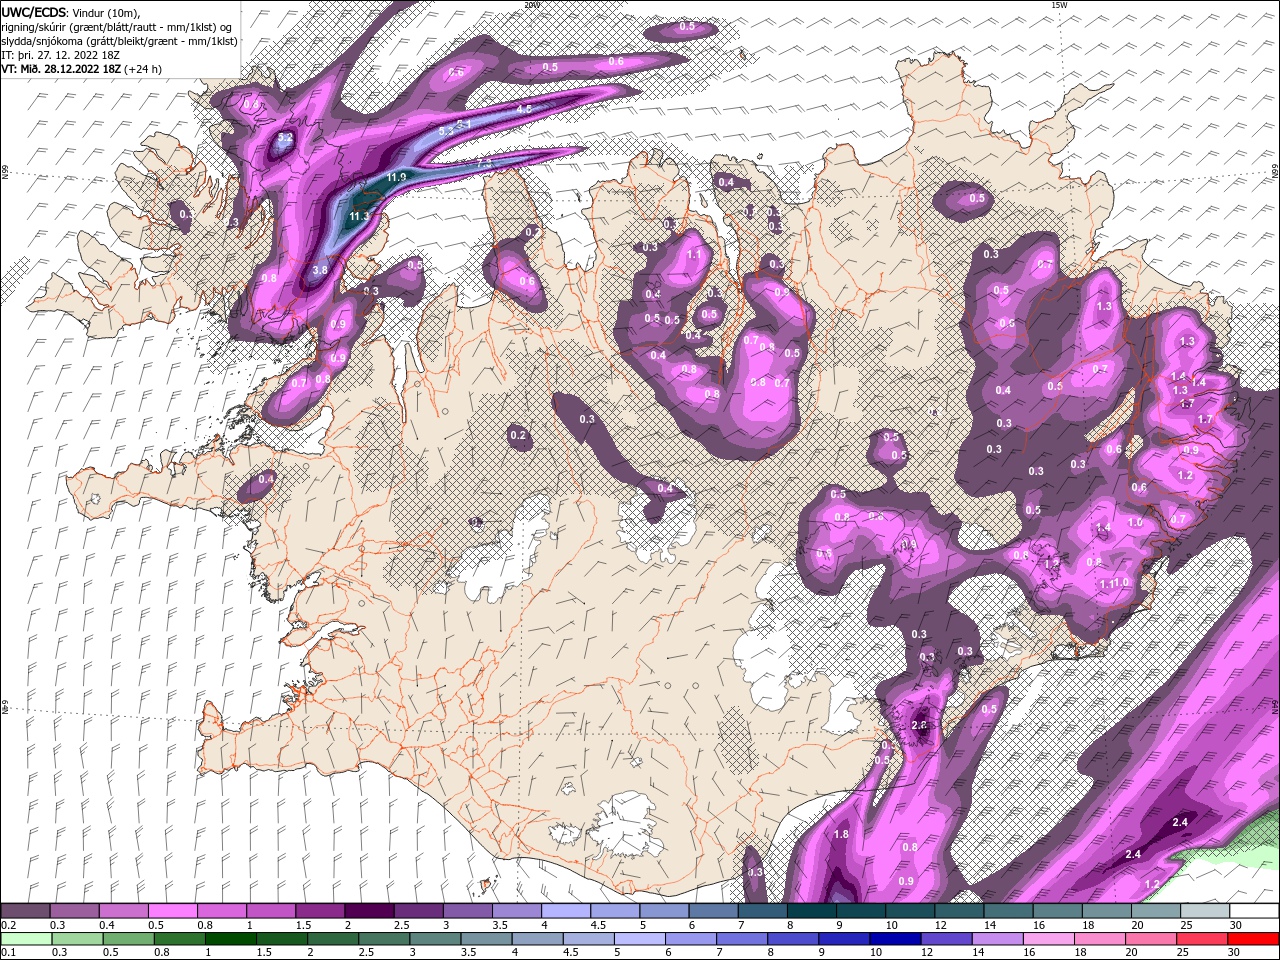Click the 2.8 precipitation value on the map

[x=920, y=725]
